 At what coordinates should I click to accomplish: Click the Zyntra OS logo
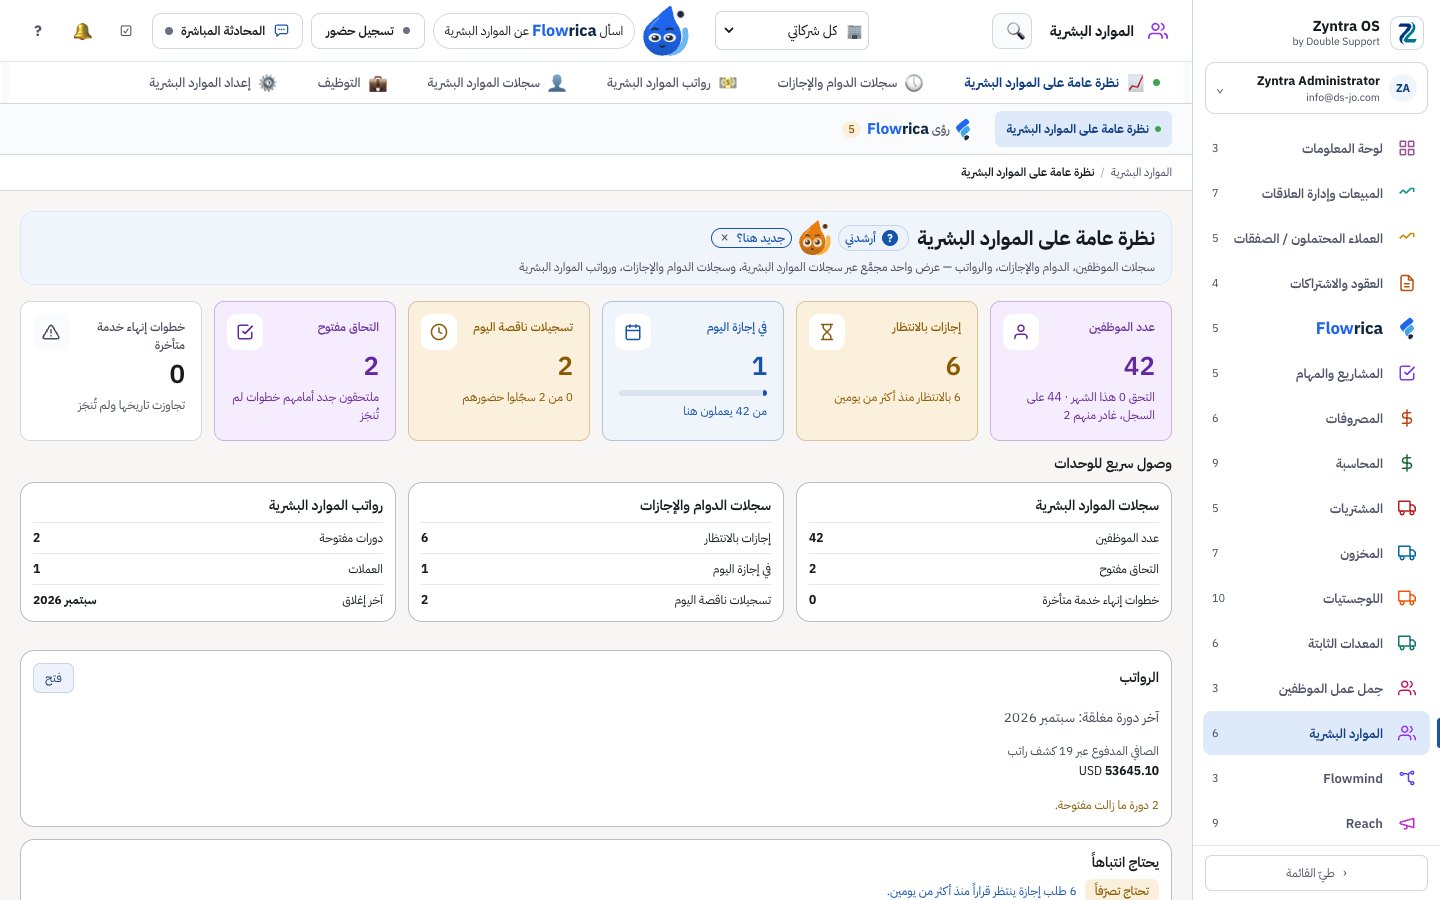tap(1407, 33)
